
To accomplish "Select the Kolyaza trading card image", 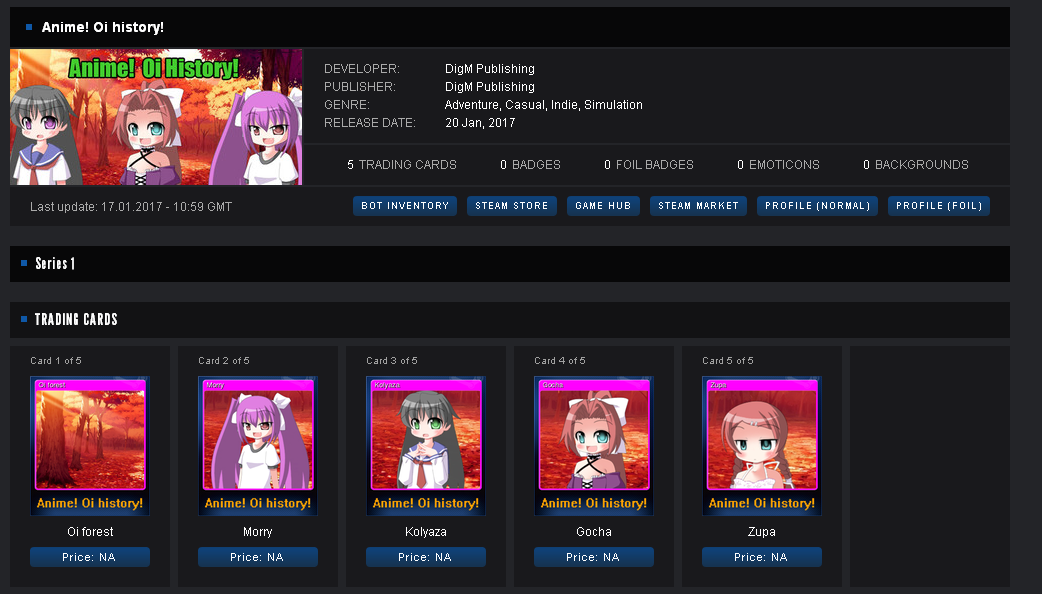I will click(426, 445).
